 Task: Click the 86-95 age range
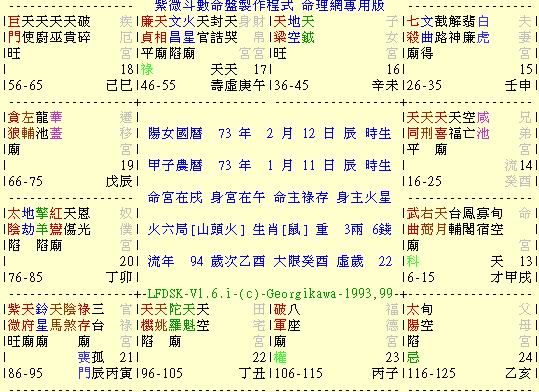point(25,373)
